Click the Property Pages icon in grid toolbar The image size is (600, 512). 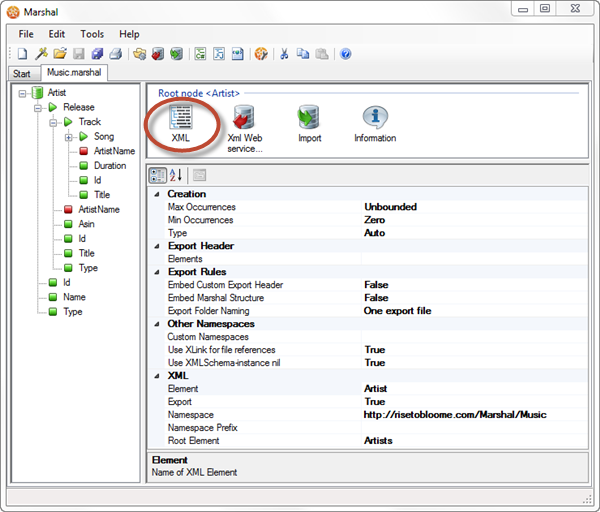click(199, 175)
